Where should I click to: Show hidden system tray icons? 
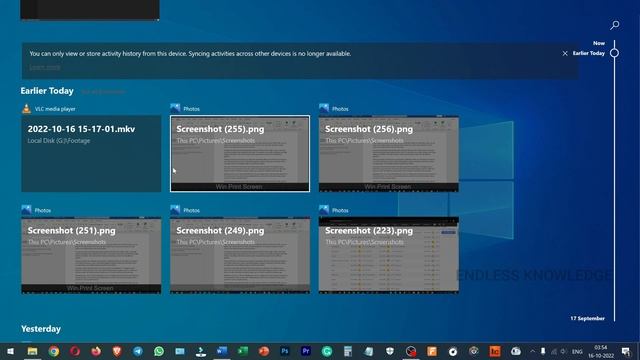pyautogui.click(x=532, y=351)
